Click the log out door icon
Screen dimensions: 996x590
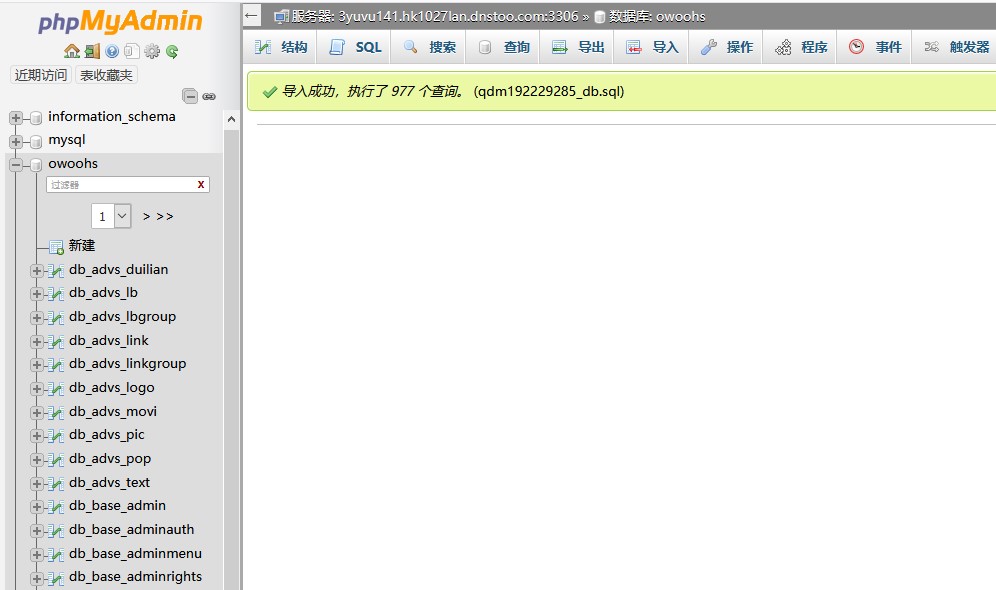tap(91, 51)
